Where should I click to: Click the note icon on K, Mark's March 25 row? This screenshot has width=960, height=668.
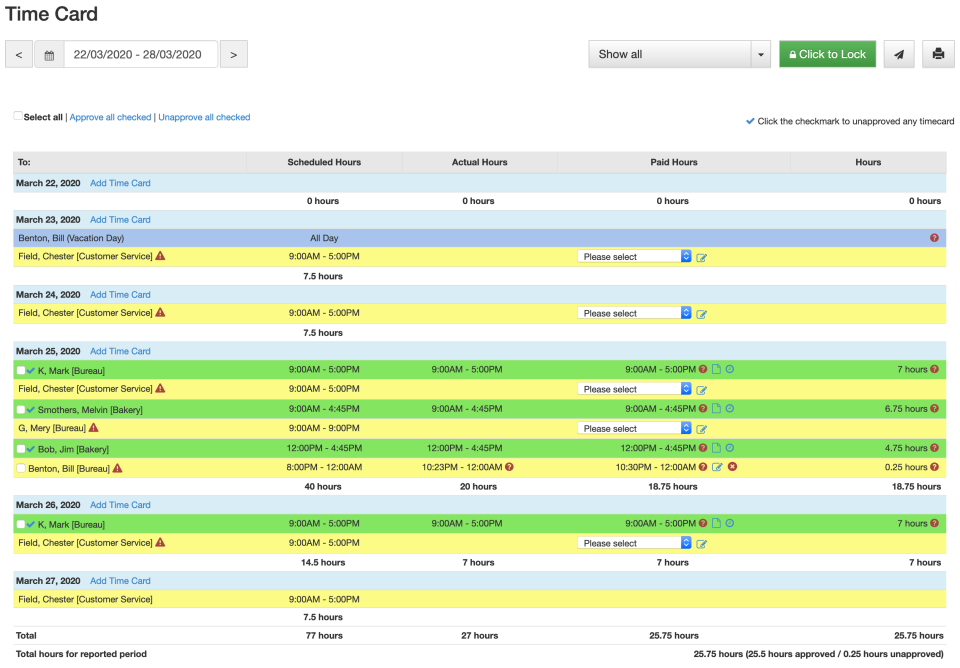pyautogui.click(x=716, y=369)
